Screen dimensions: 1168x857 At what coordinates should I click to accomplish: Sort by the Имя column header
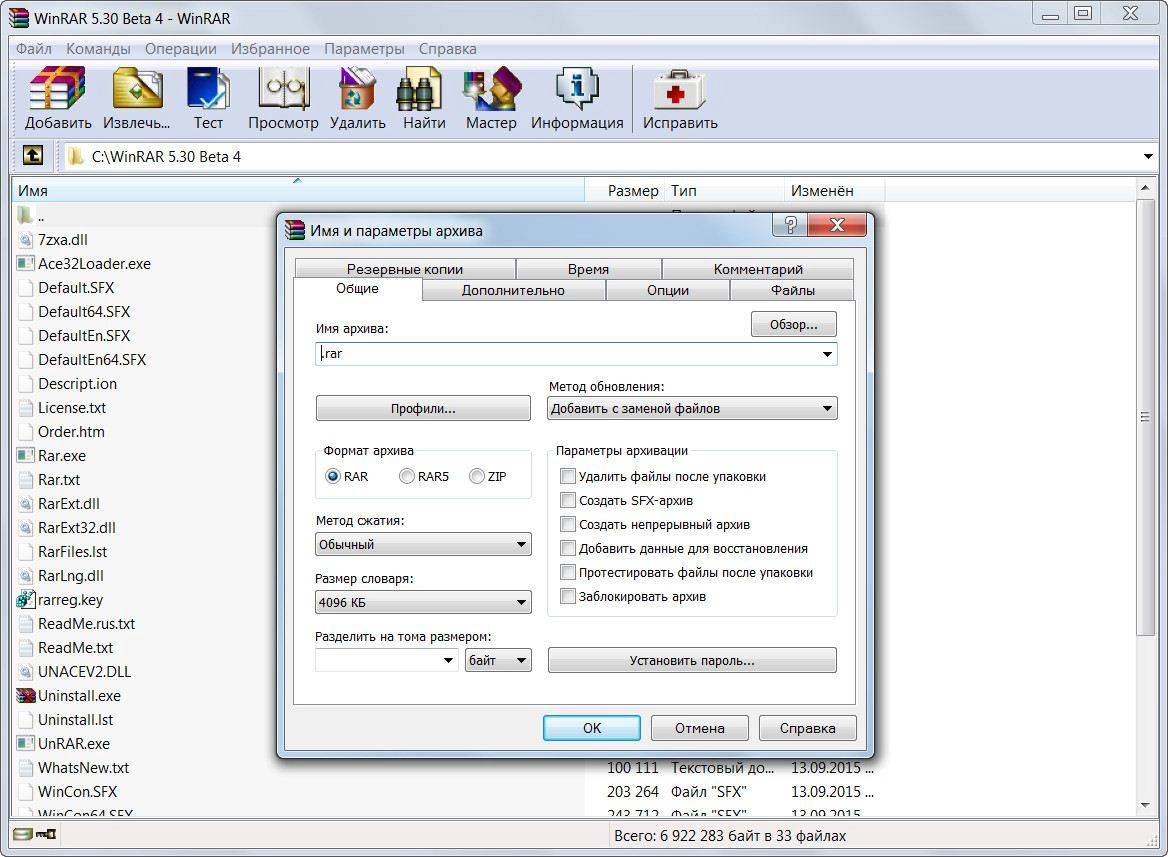(298, 191)
